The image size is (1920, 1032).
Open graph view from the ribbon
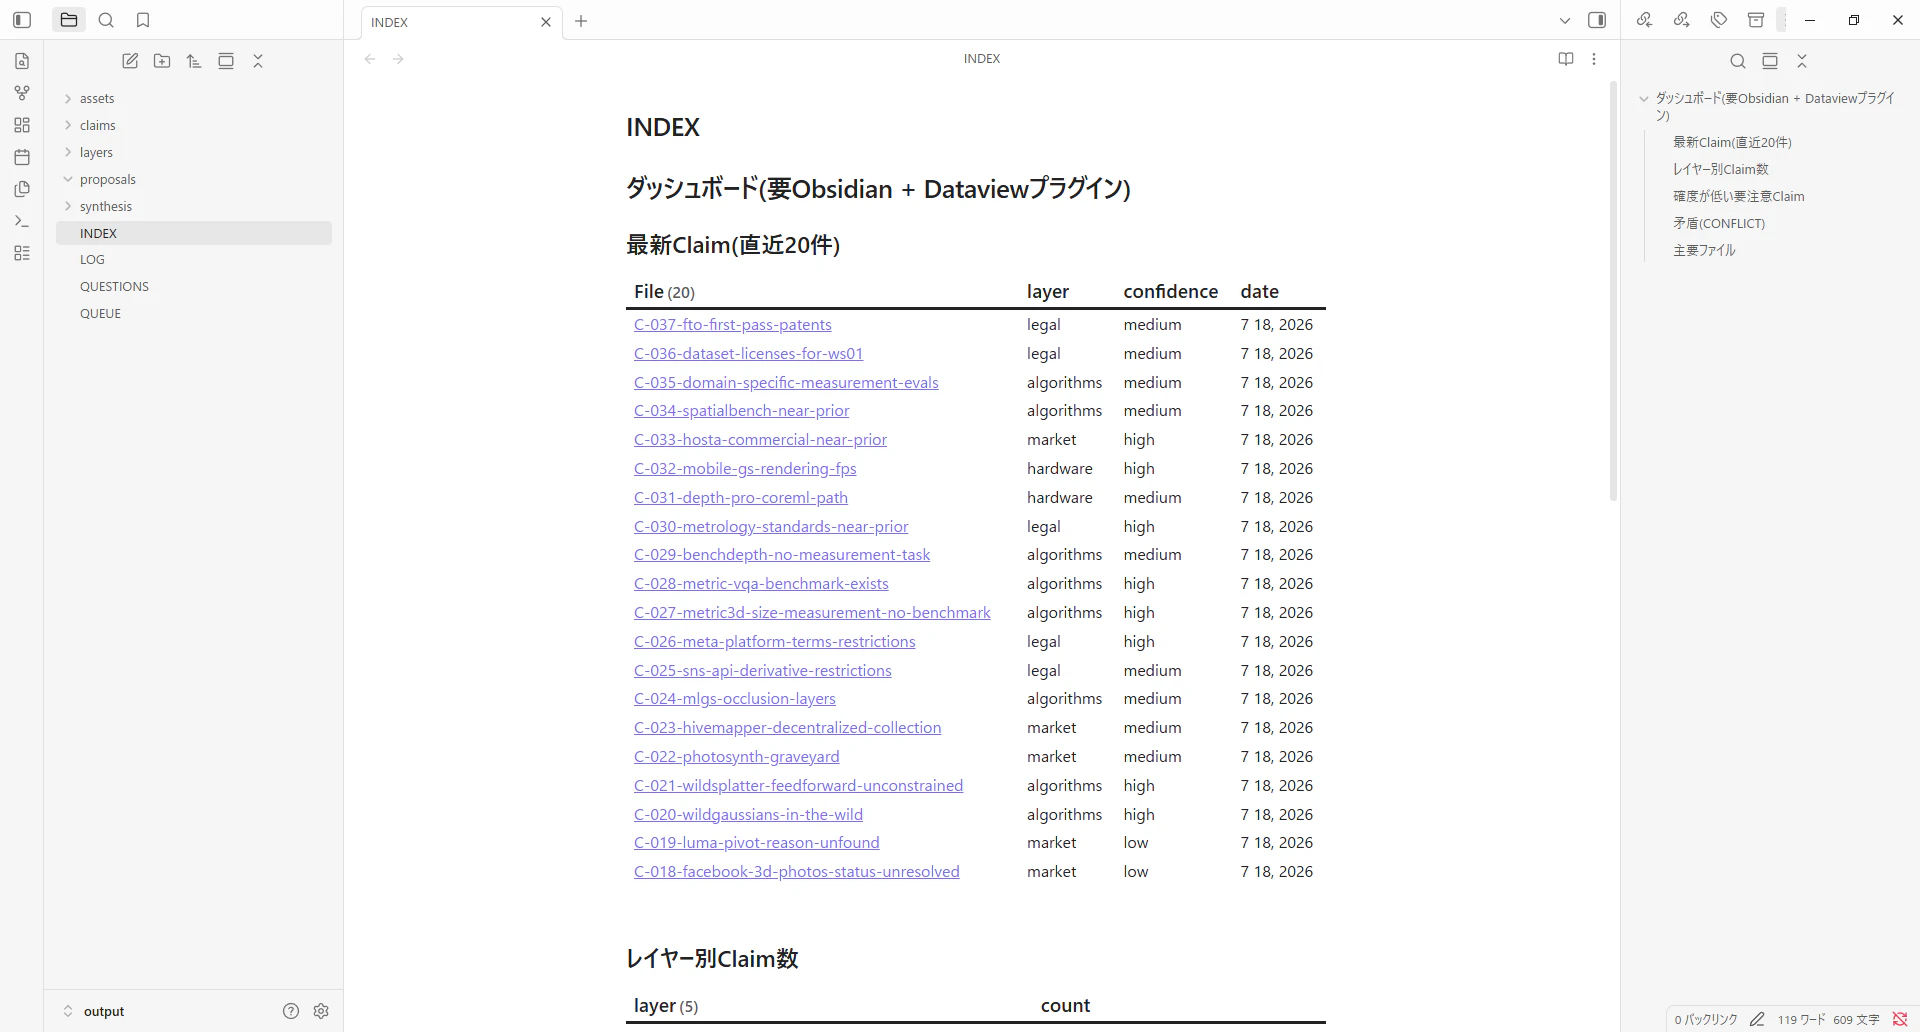tap(22, 93)
